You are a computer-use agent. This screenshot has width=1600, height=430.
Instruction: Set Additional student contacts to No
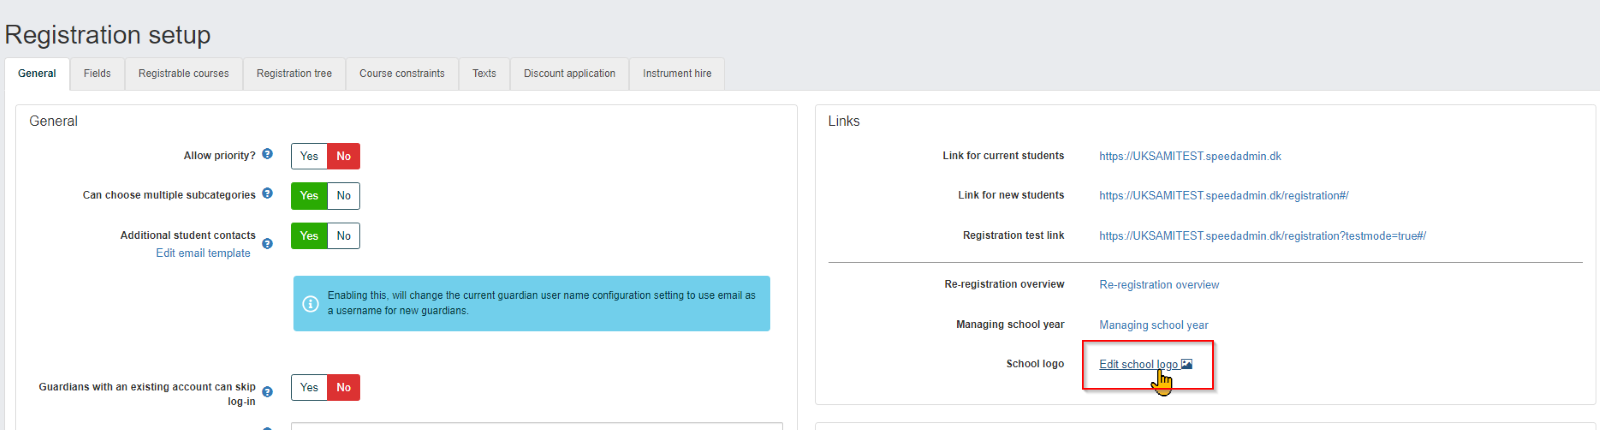click(343, 236)
